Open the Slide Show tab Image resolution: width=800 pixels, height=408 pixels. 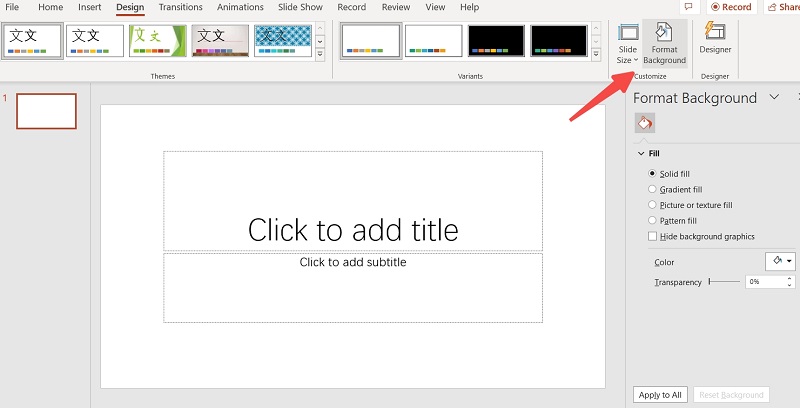[300, 7]
